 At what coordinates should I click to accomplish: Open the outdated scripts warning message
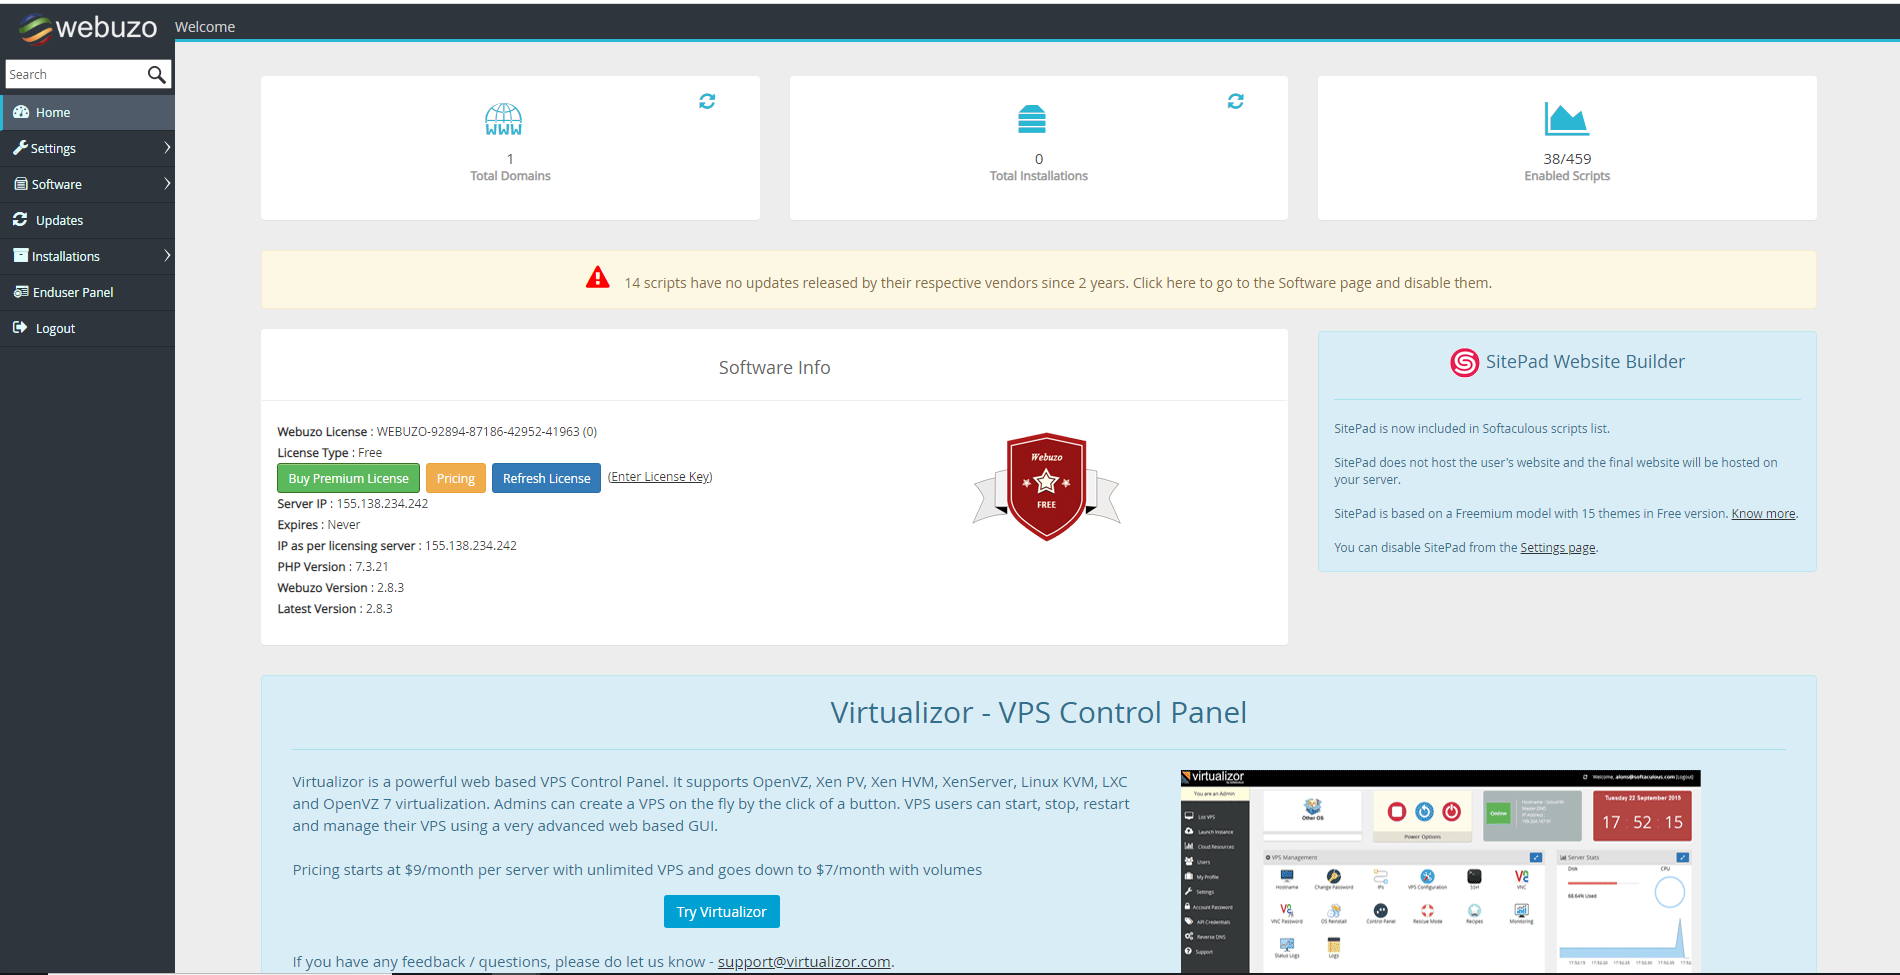click(1058, 283)
